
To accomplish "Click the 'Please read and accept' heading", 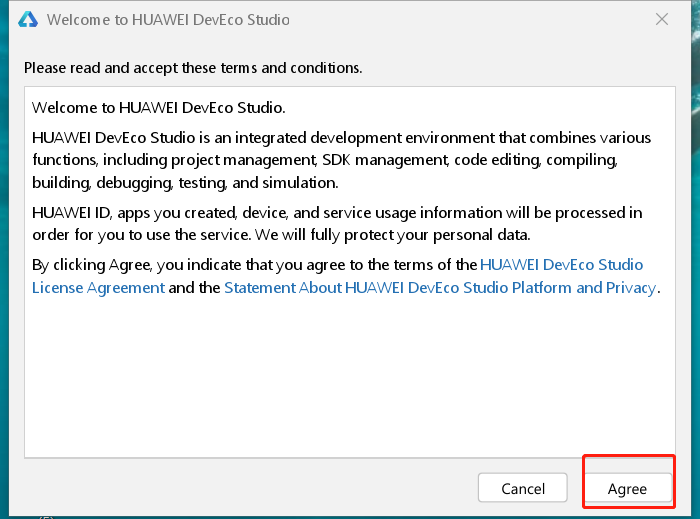I will pos(193,68).
